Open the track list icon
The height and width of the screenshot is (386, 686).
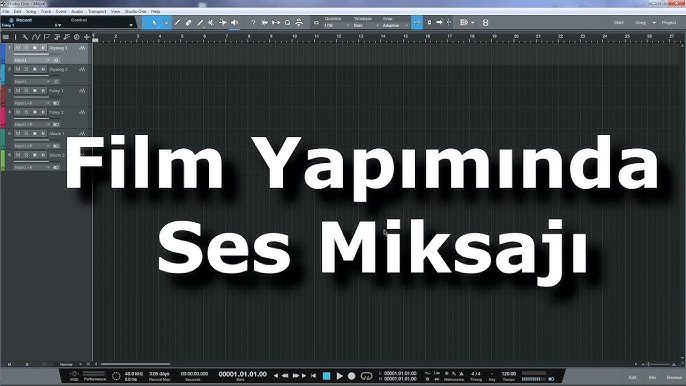(6, 37)
